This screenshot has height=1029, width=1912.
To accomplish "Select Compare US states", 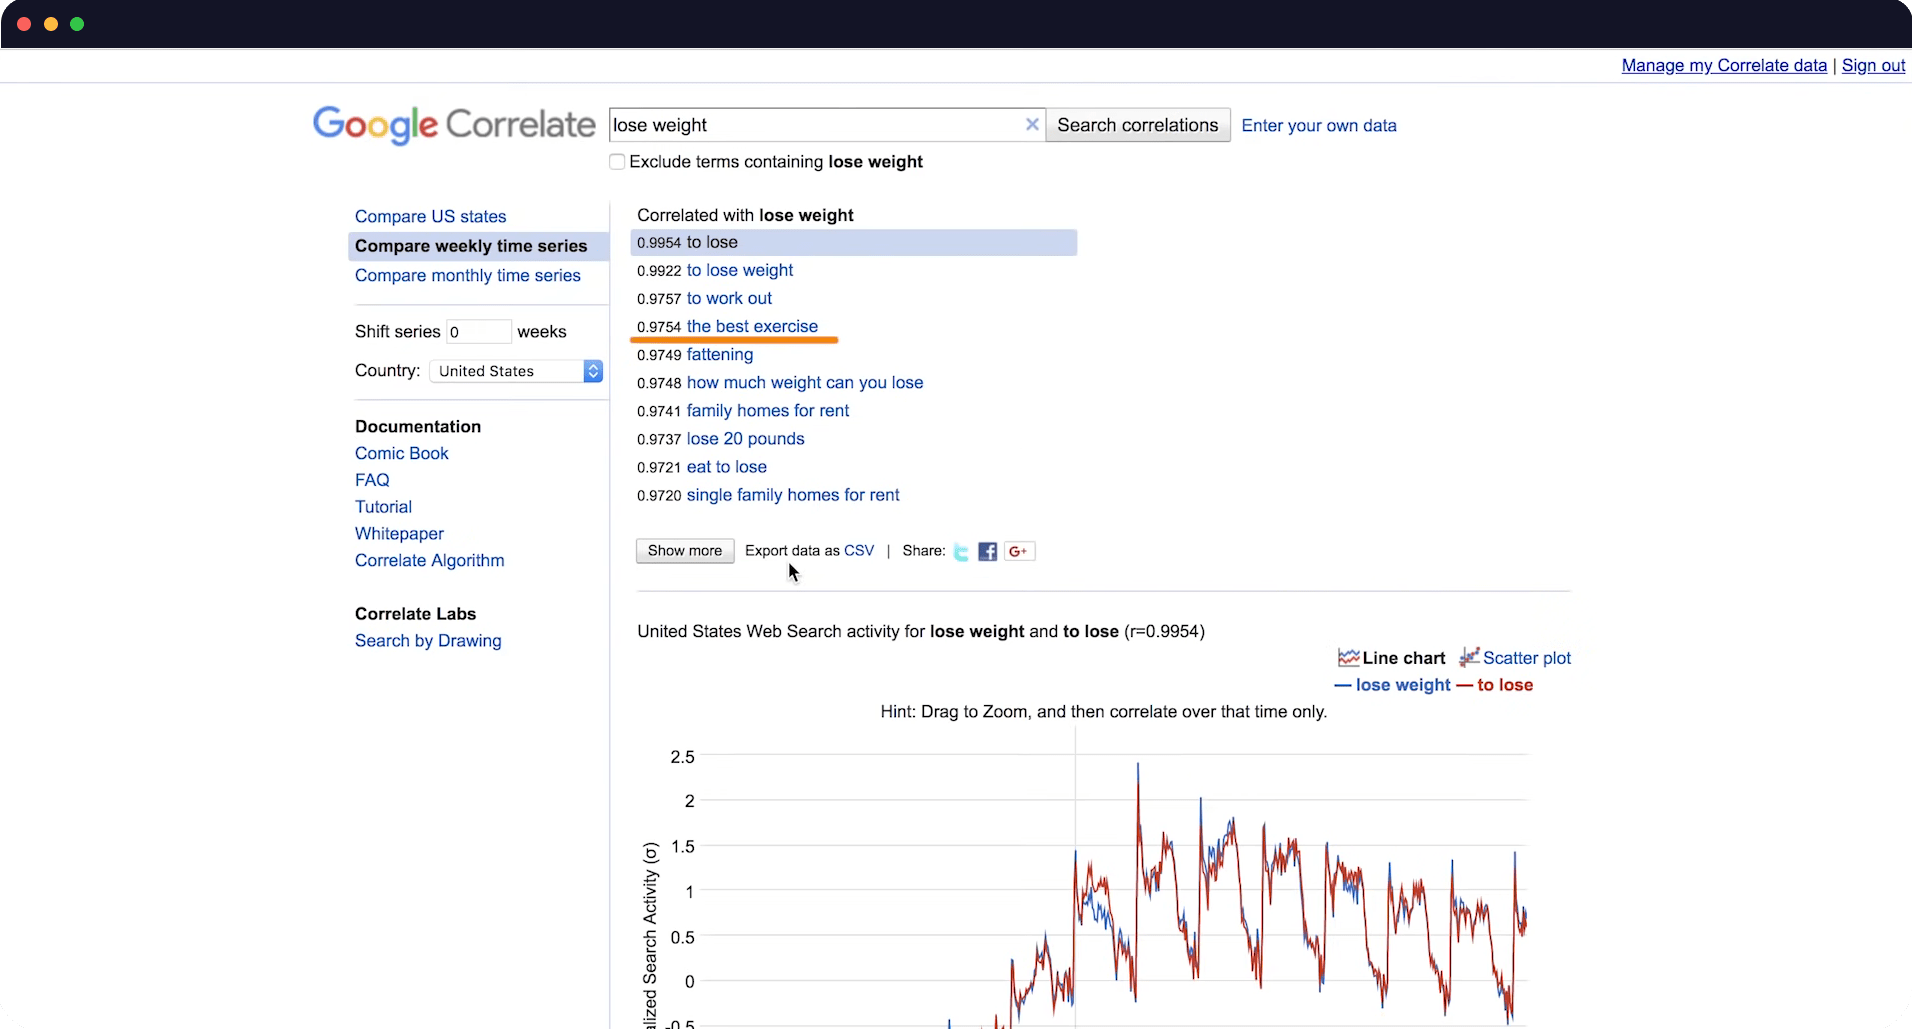I will 430,216.
